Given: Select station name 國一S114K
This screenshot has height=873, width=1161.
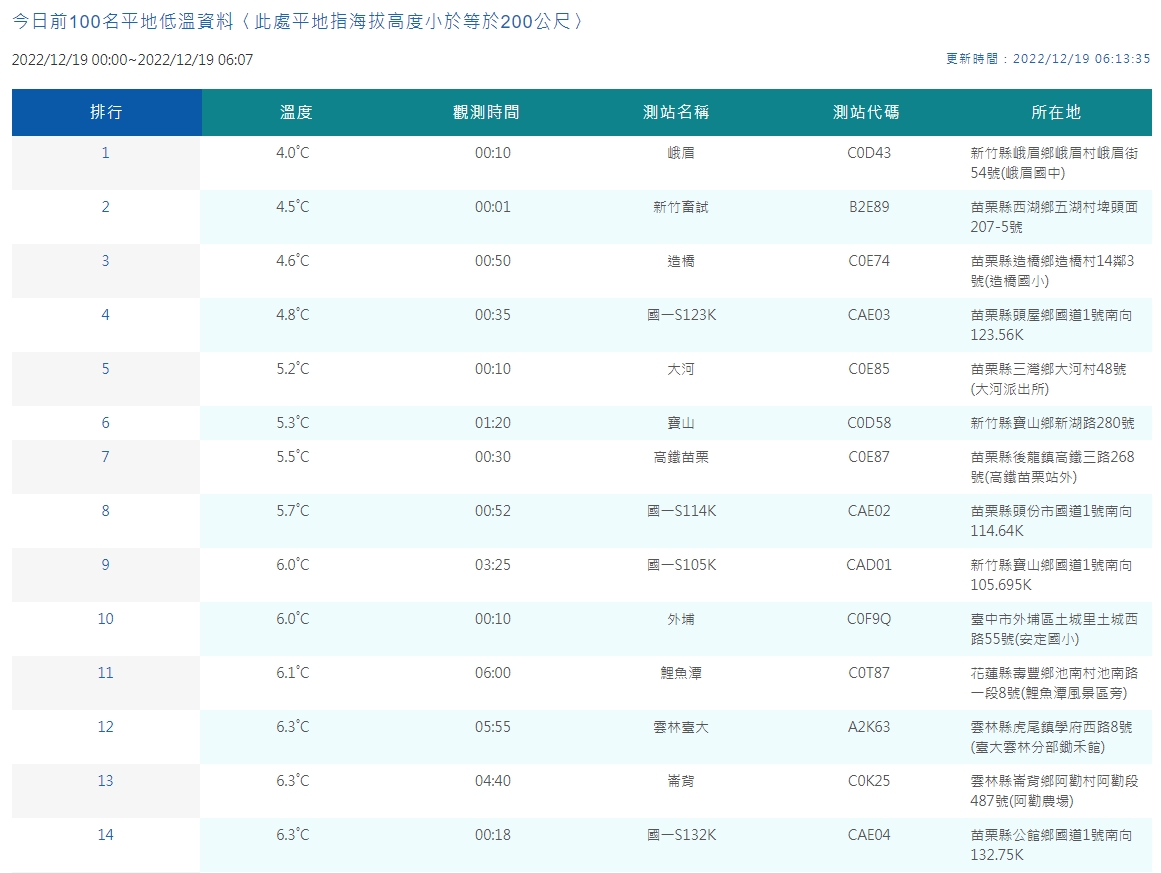Looking at the screenshot, I should coord(682,512).
